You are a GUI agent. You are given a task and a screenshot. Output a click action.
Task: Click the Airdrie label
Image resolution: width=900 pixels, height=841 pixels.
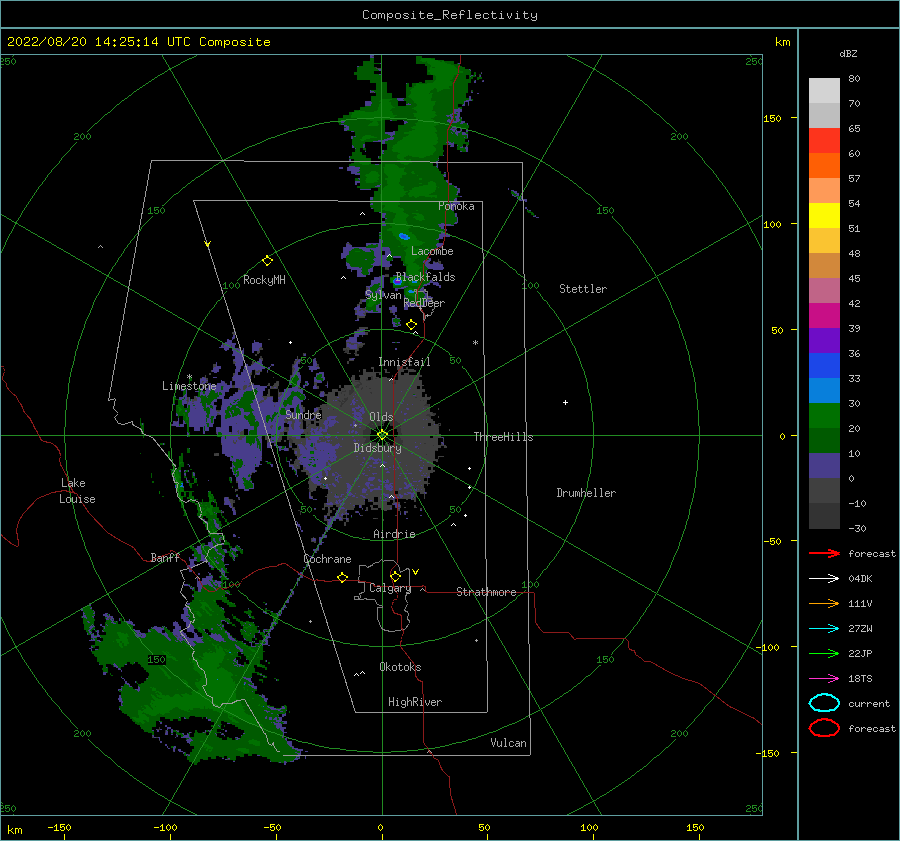pyautogui.click(x=394, y=534)
